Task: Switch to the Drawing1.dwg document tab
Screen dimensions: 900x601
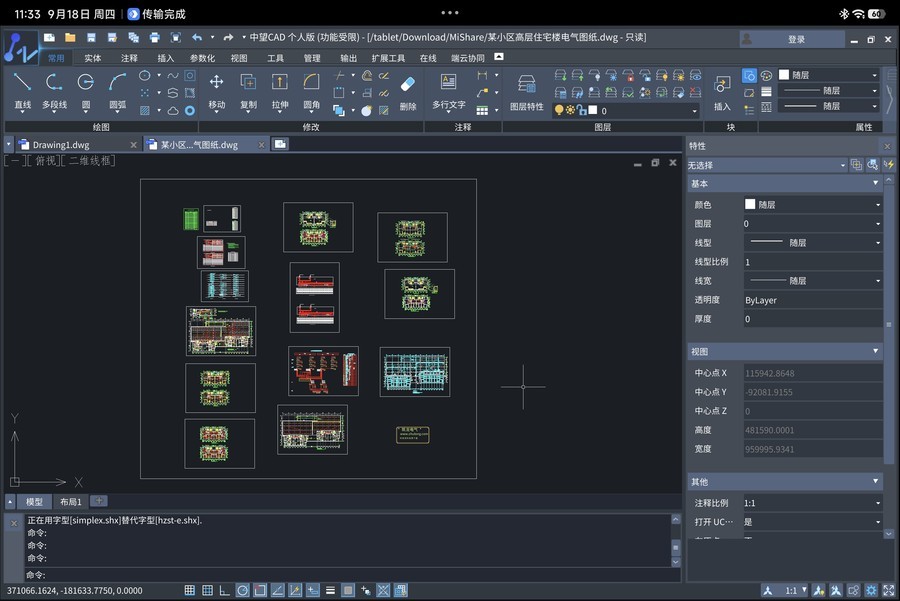Action: 60,145
